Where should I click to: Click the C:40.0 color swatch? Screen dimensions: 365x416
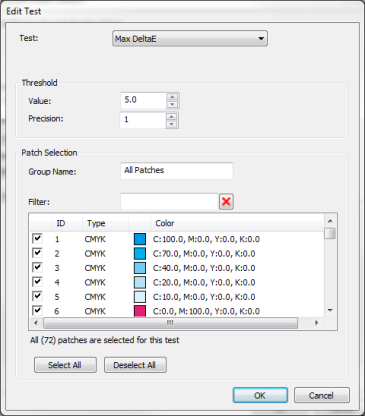pos(140,268)
